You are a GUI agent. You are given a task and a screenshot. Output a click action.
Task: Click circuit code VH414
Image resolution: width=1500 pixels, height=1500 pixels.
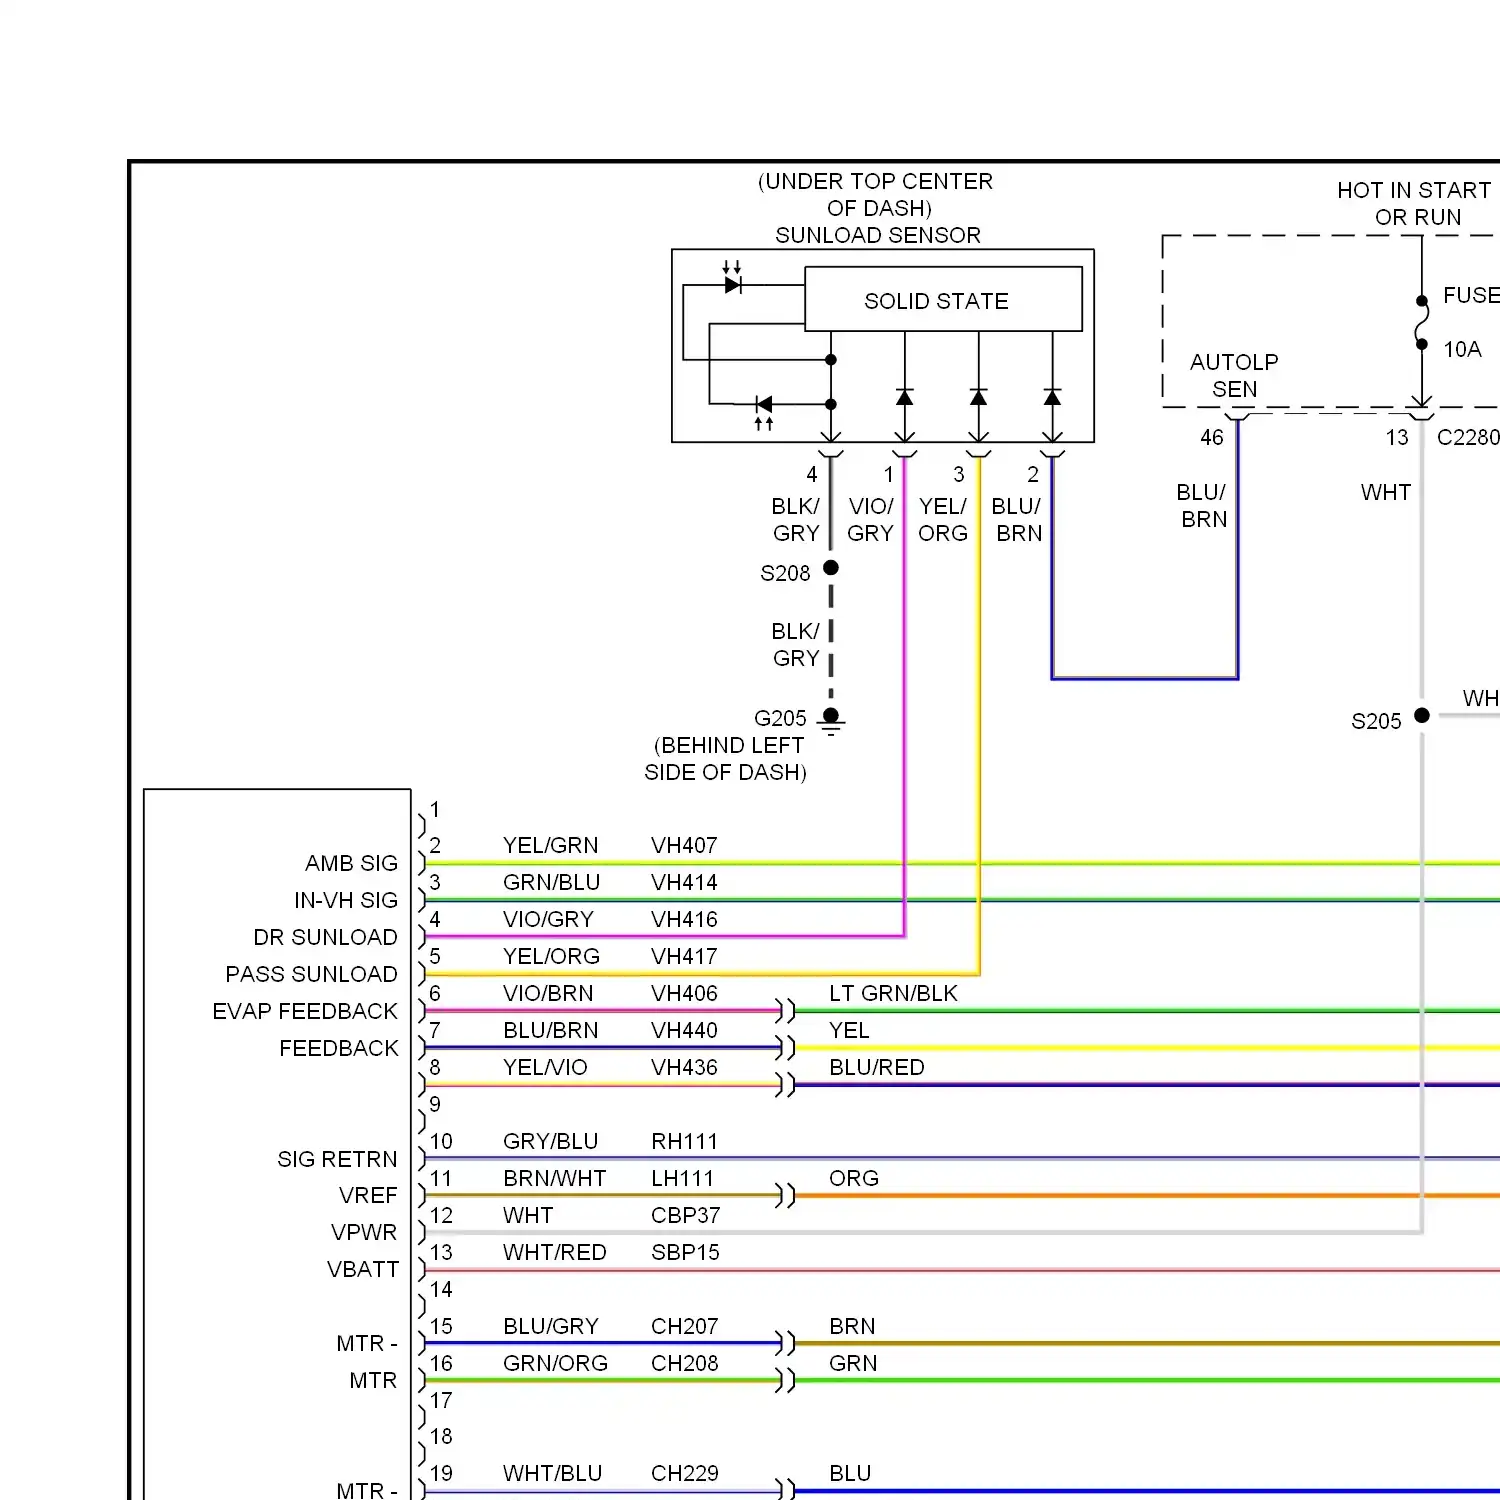[684, 882]
